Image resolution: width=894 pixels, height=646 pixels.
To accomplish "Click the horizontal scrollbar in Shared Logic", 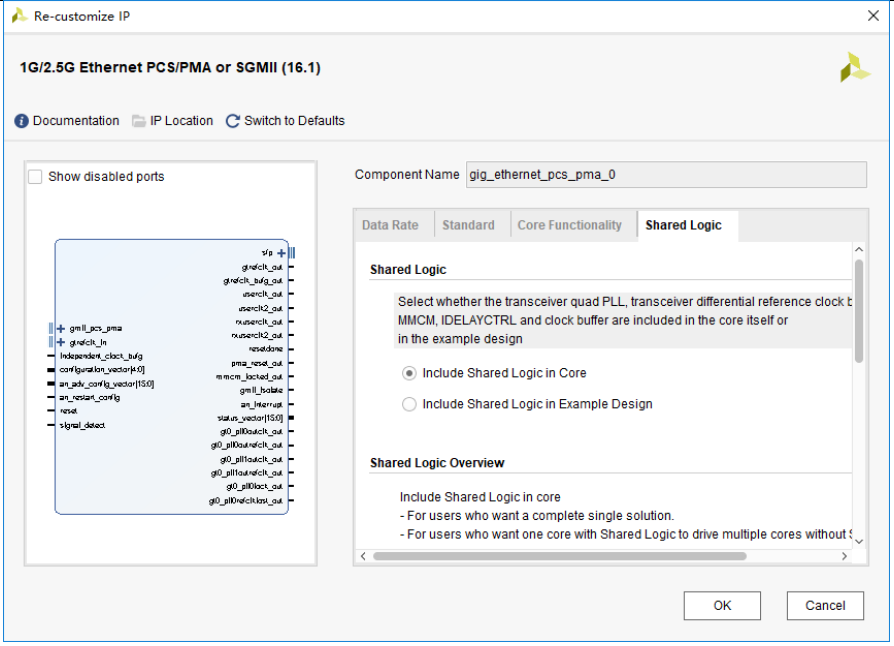I will pos(560,556).
